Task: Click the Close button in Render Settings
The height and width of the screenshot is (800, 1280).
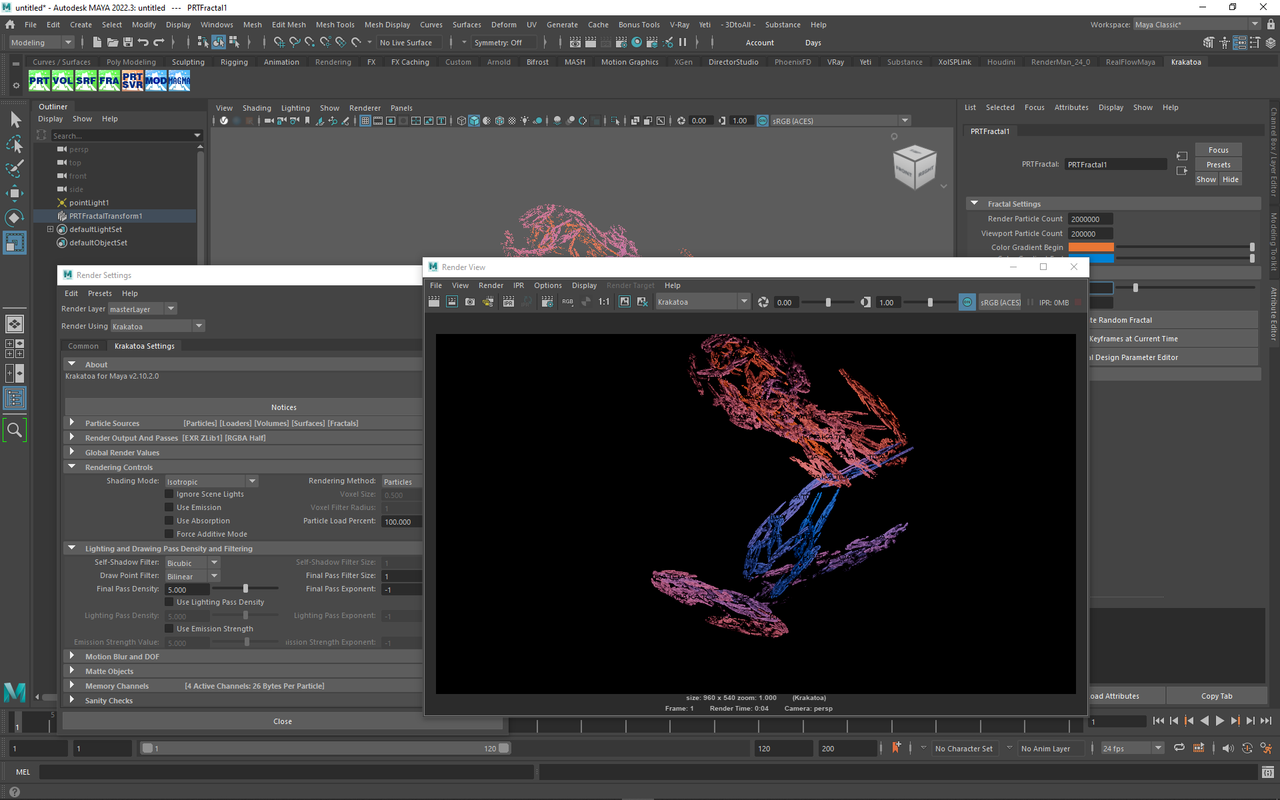Action: 283,721
